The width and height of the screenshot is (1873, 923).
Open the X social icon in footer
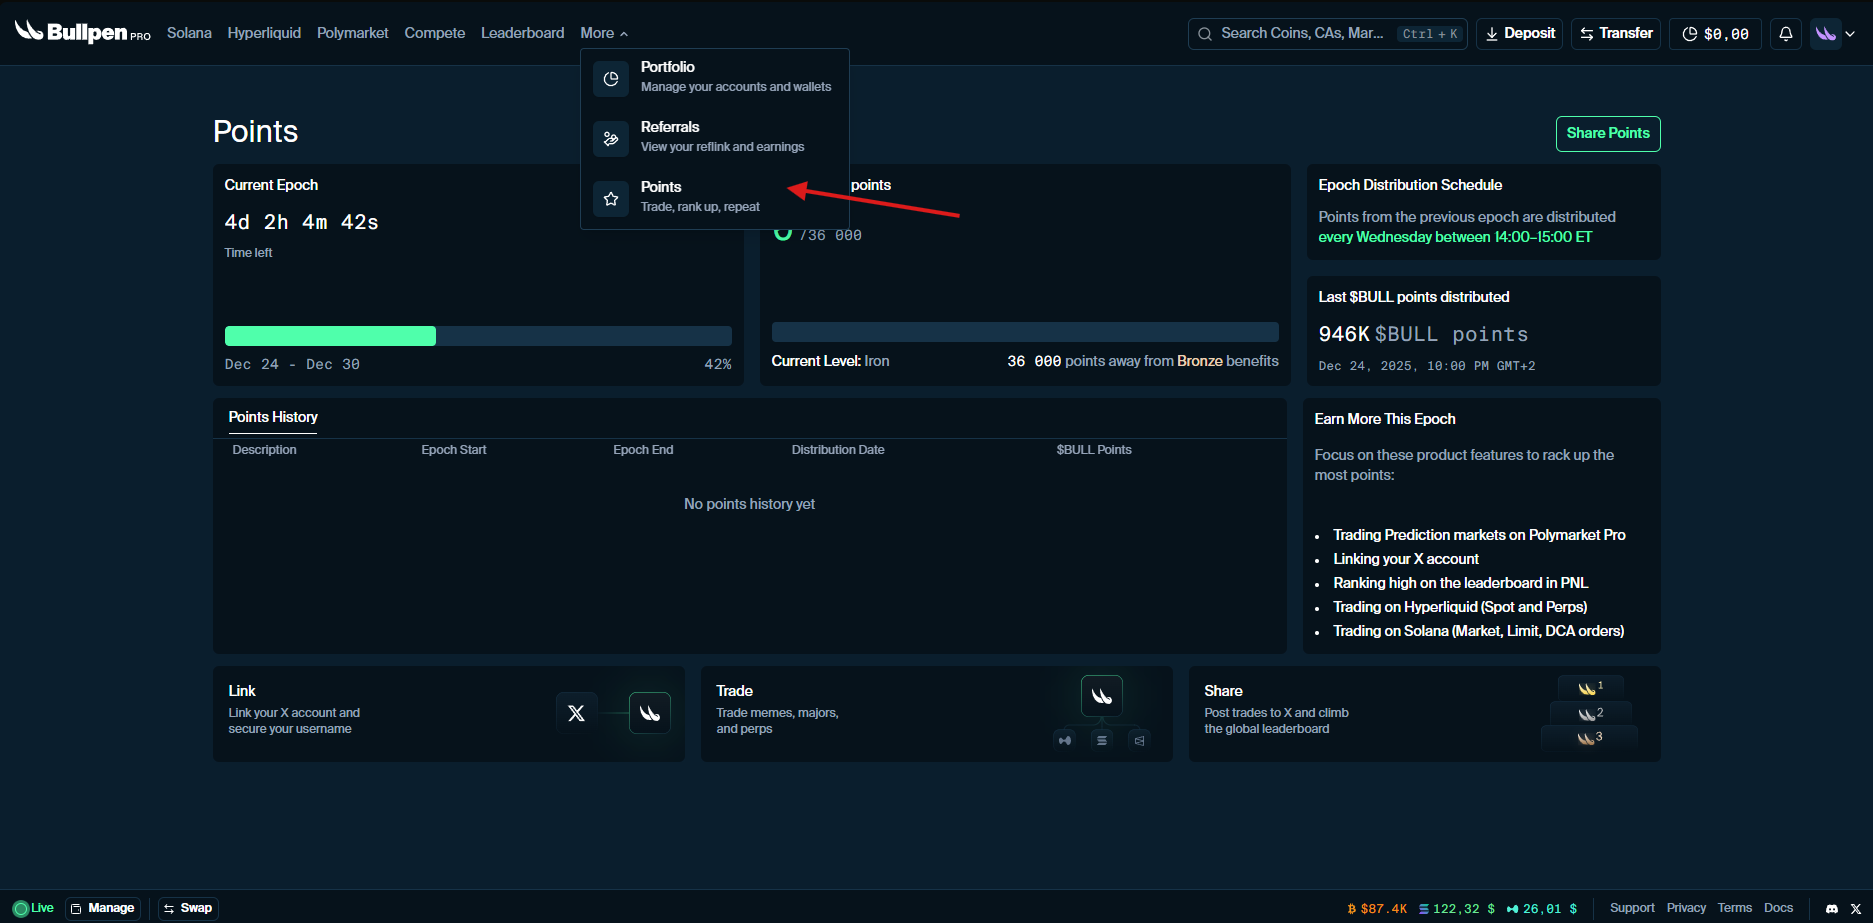pyautogui.click(x=1856, y=908)
